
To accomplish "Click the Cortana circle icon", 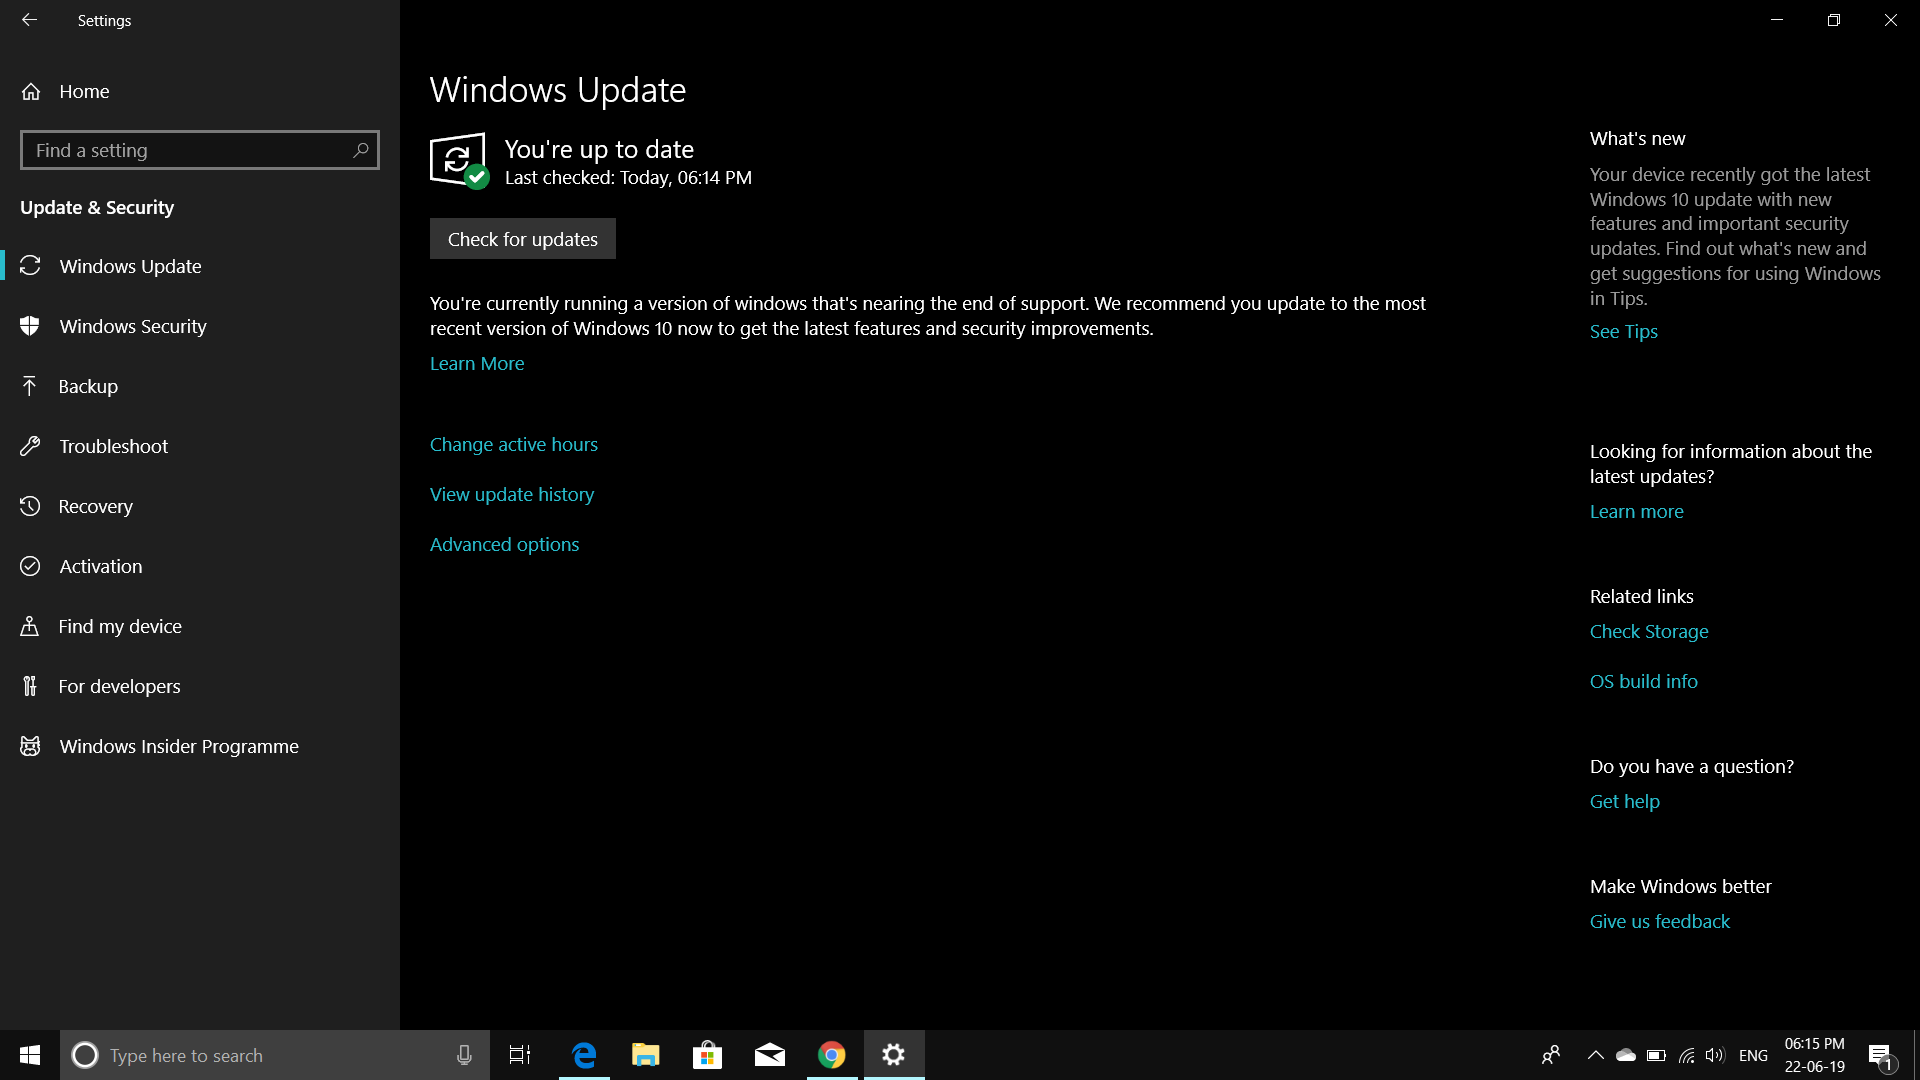I will click(x=85, y=1055).
